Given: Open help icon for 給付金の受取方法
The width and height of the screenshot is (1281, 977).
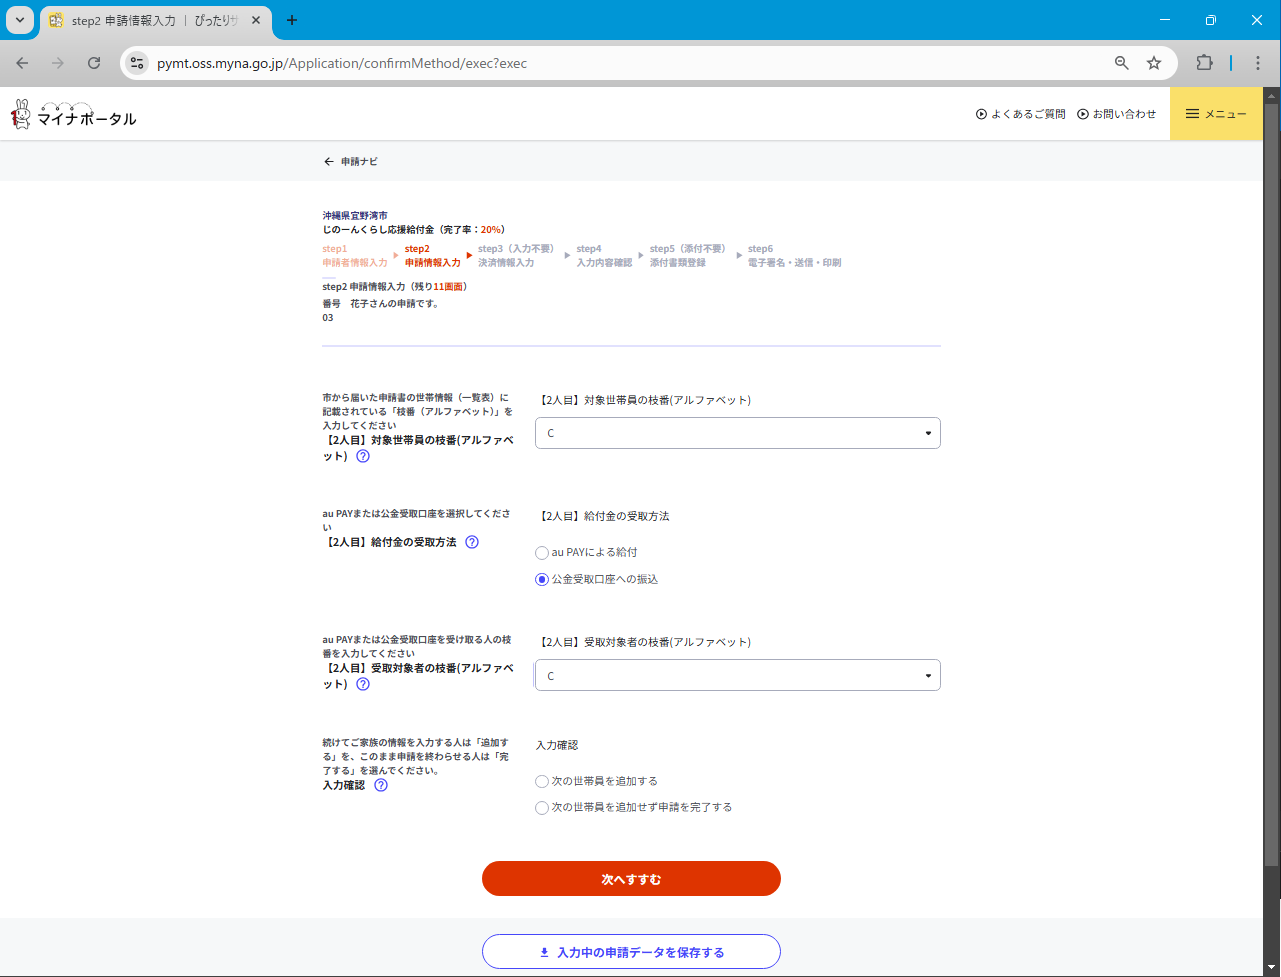Looking at the screenshot, I should [472, 542].
